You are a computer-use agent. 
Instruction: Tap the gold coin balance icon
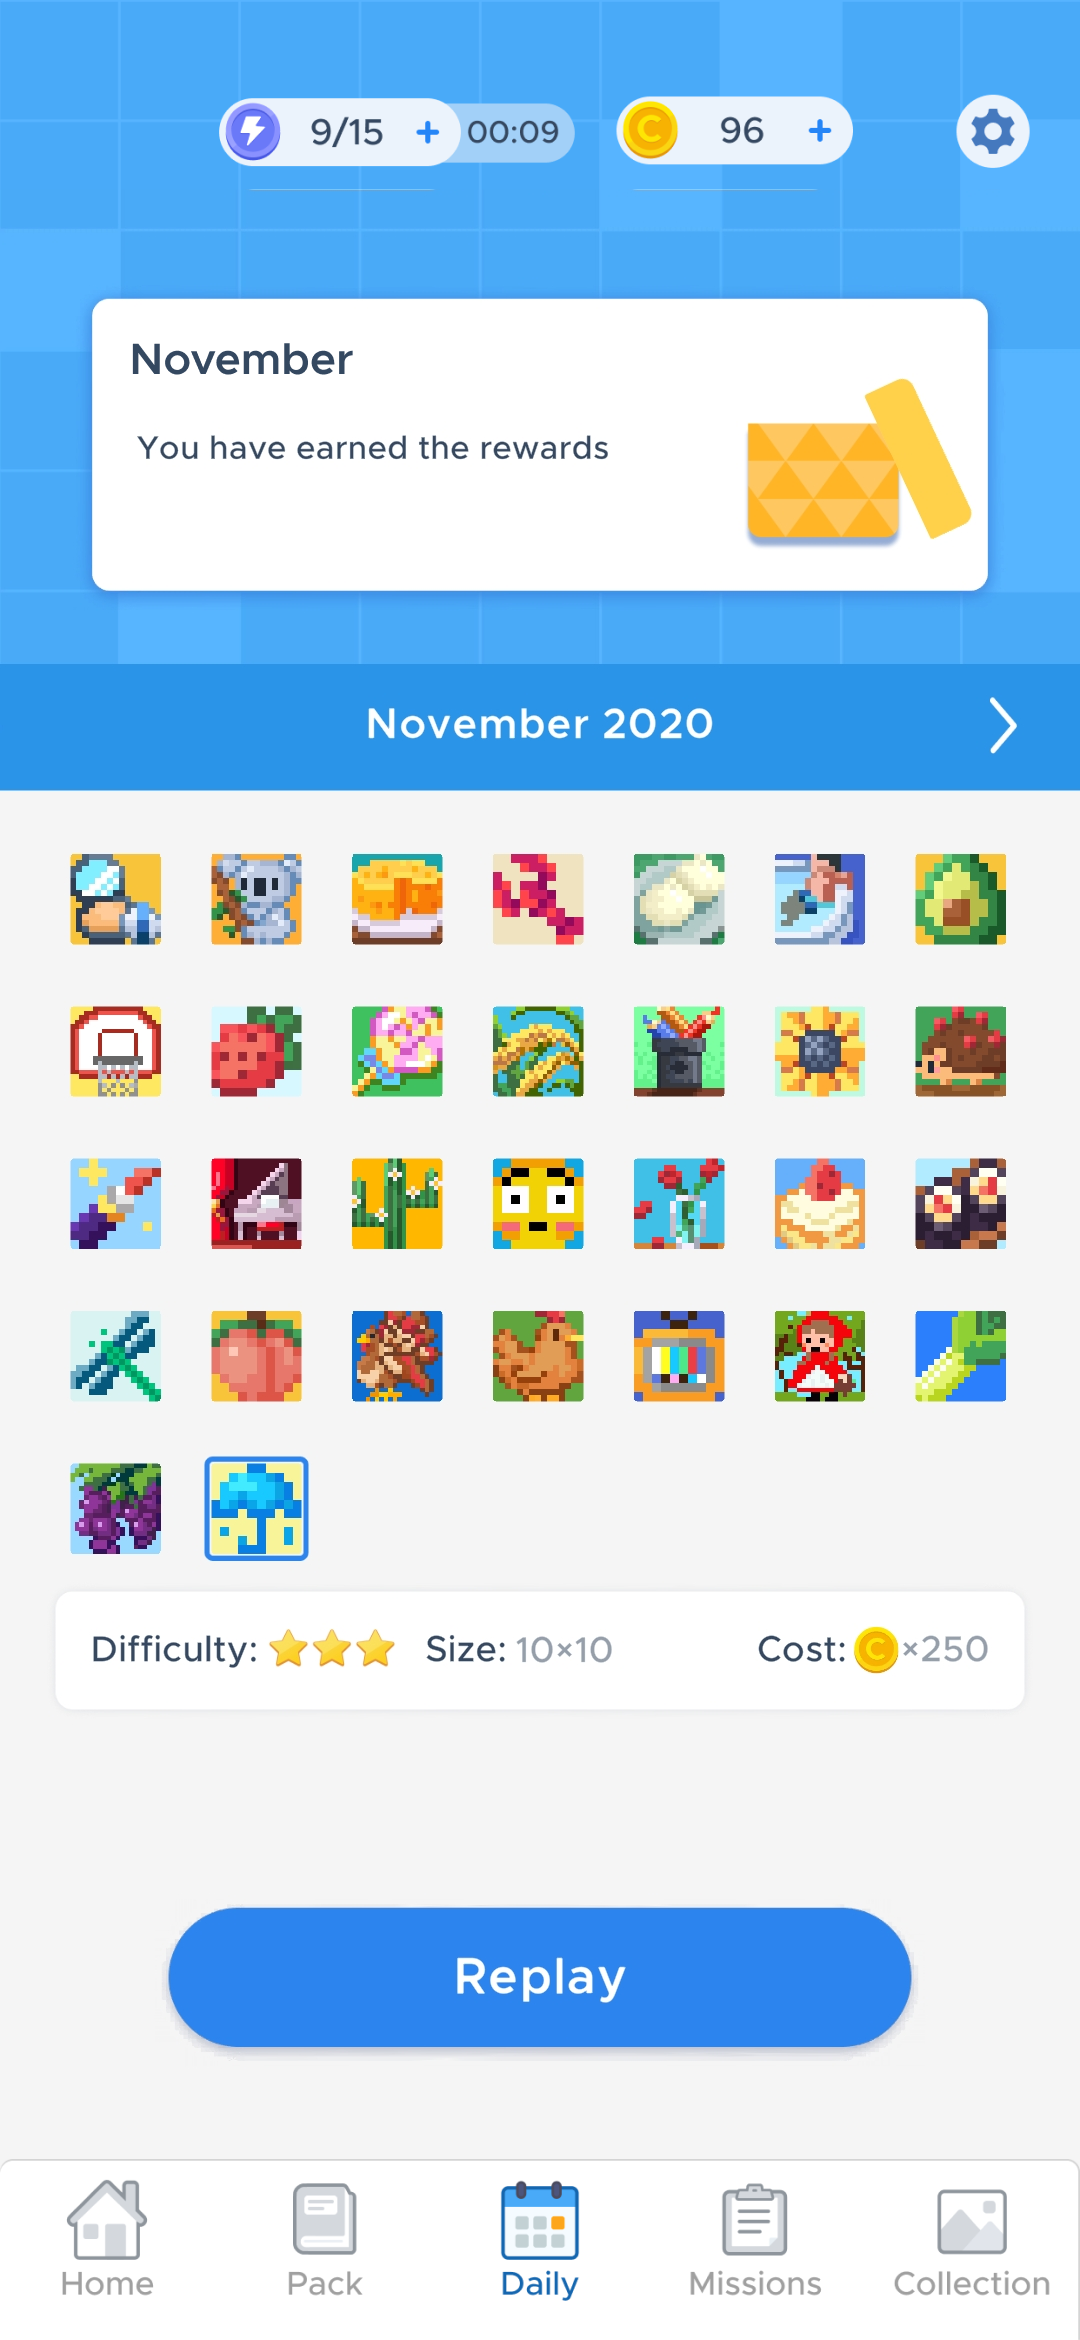pyautogui.click(x=650, y=130)
